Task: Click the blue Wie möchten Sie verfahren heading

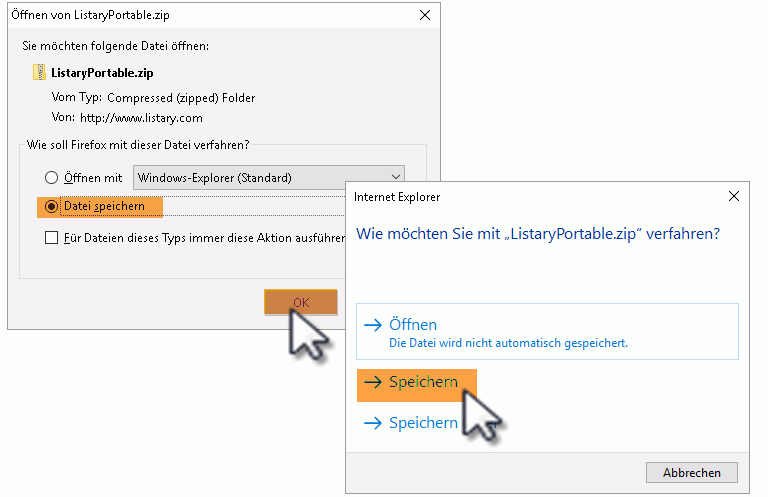Action: (x=538, y=234)
